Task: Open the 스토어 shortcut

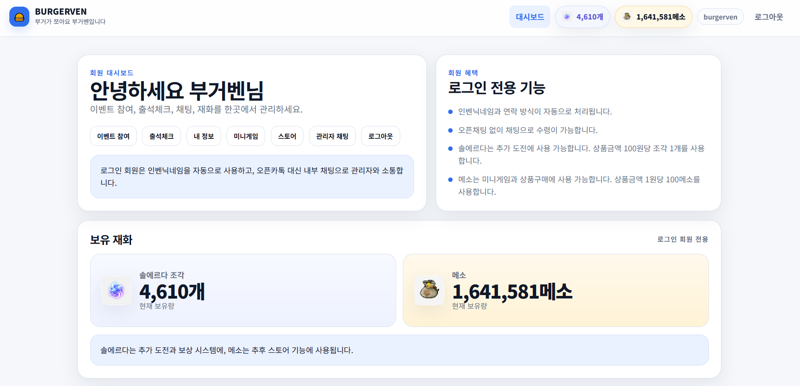Action: pos(287,136)
